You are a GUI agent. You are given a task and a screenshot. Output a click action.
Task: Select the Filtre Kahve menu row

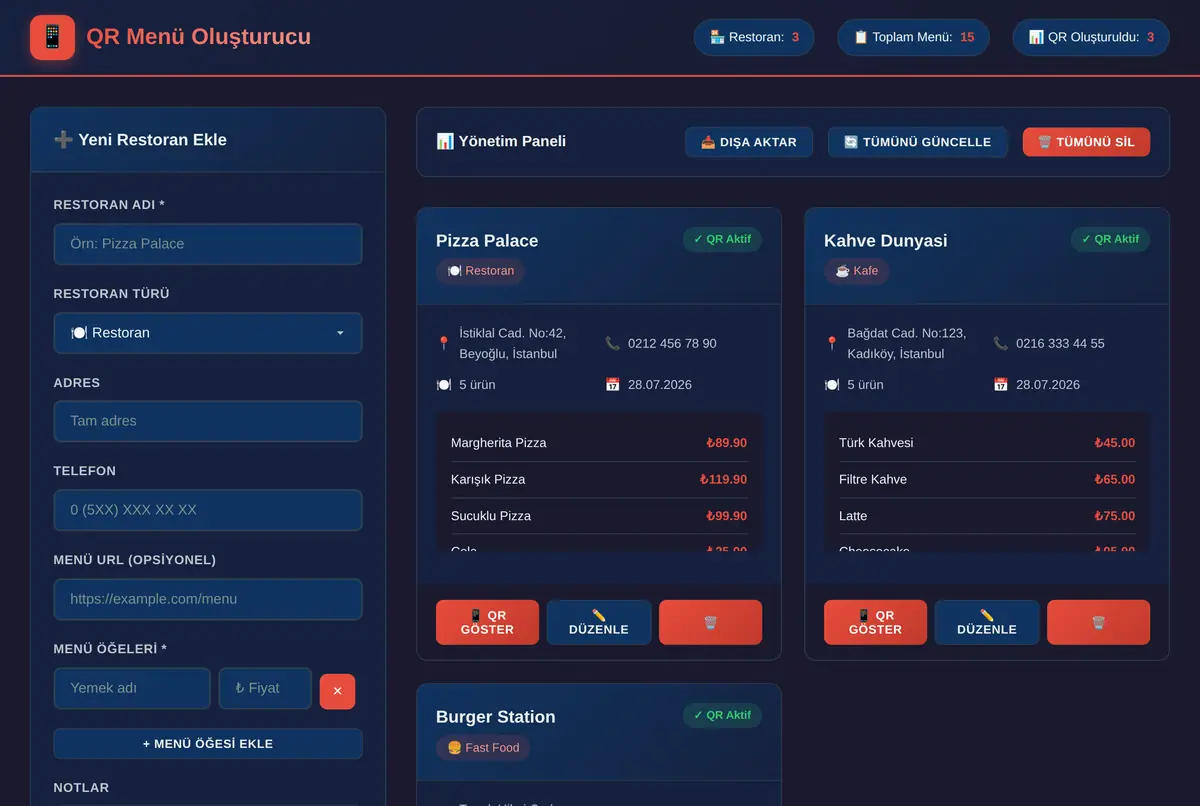pyautogui.click(x=987, y=480)
